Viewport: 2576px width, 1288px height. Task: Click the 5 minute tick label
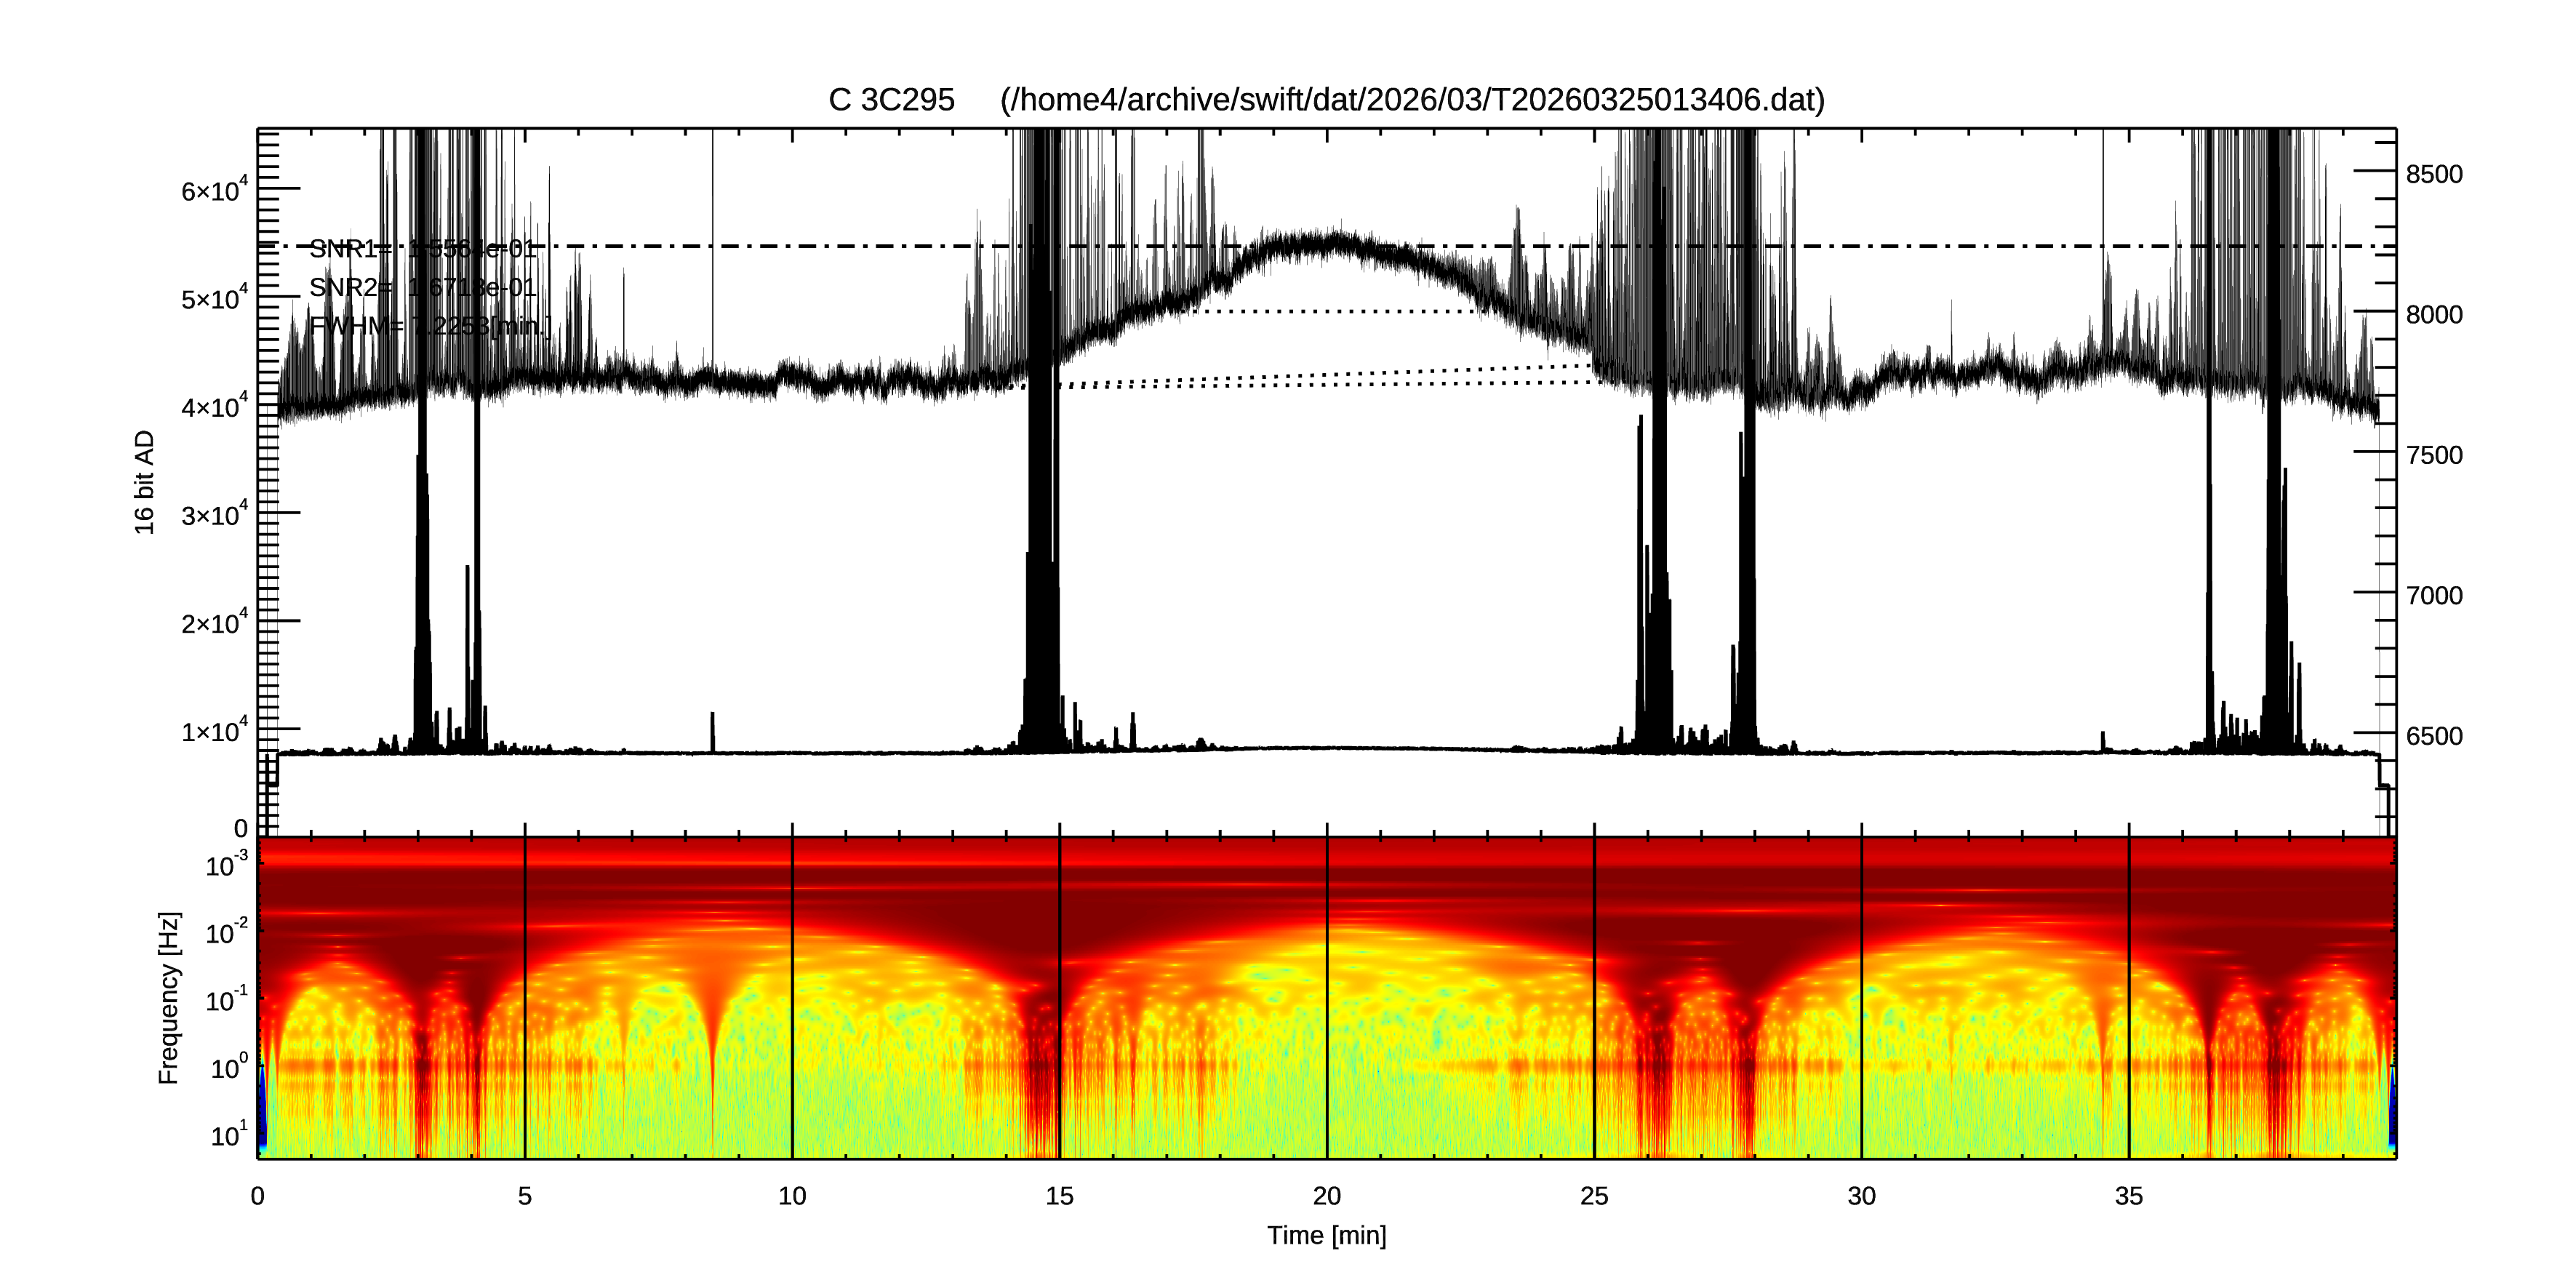click(x=524, y=1195)
